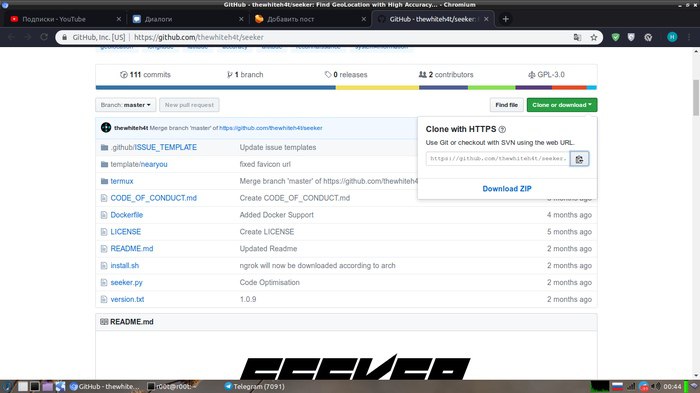
Task: Open the gray shield browser extension
Action: (631, 38)
